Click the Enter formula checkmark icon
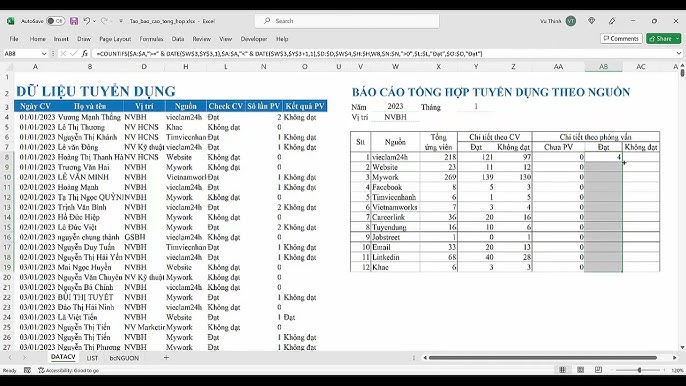Image resolution: width=686 pixels, height=386 pixels. pos(73,53)
